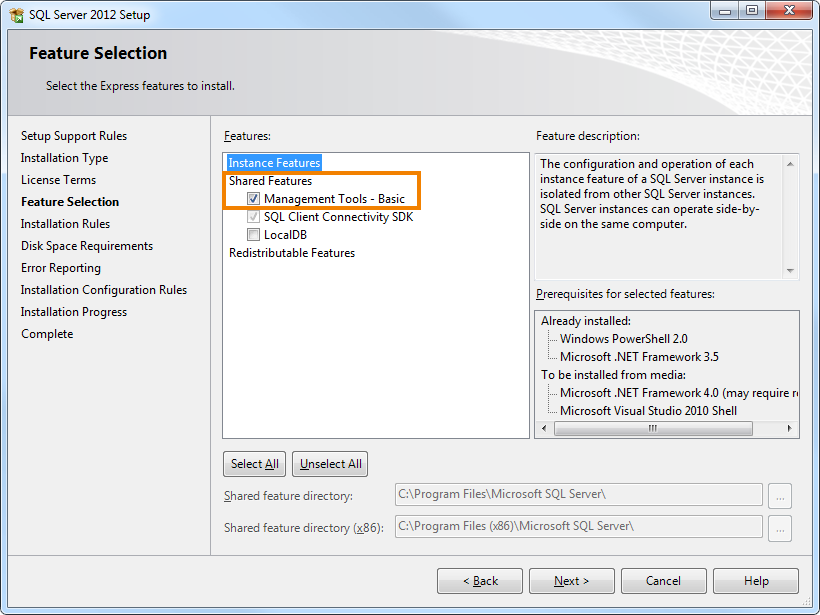Click the Select All button

(254, 464)
